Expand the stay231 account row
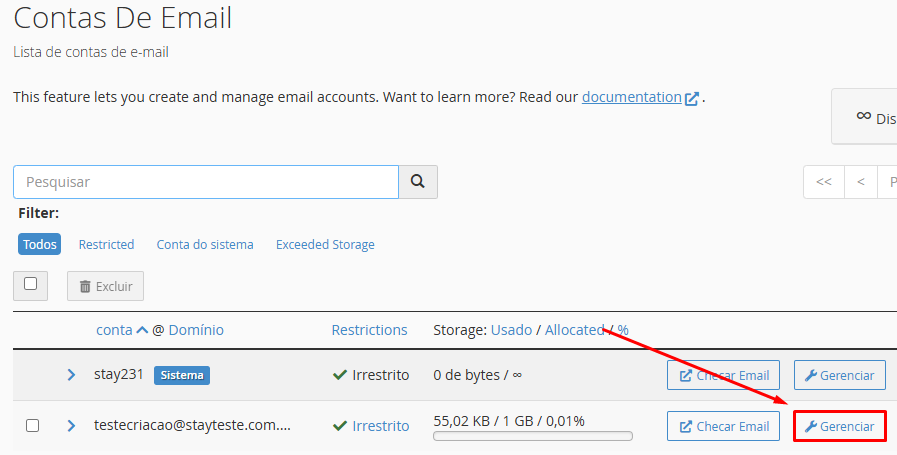The height and width of the screenshot is (455, 897). pos(71,375)
